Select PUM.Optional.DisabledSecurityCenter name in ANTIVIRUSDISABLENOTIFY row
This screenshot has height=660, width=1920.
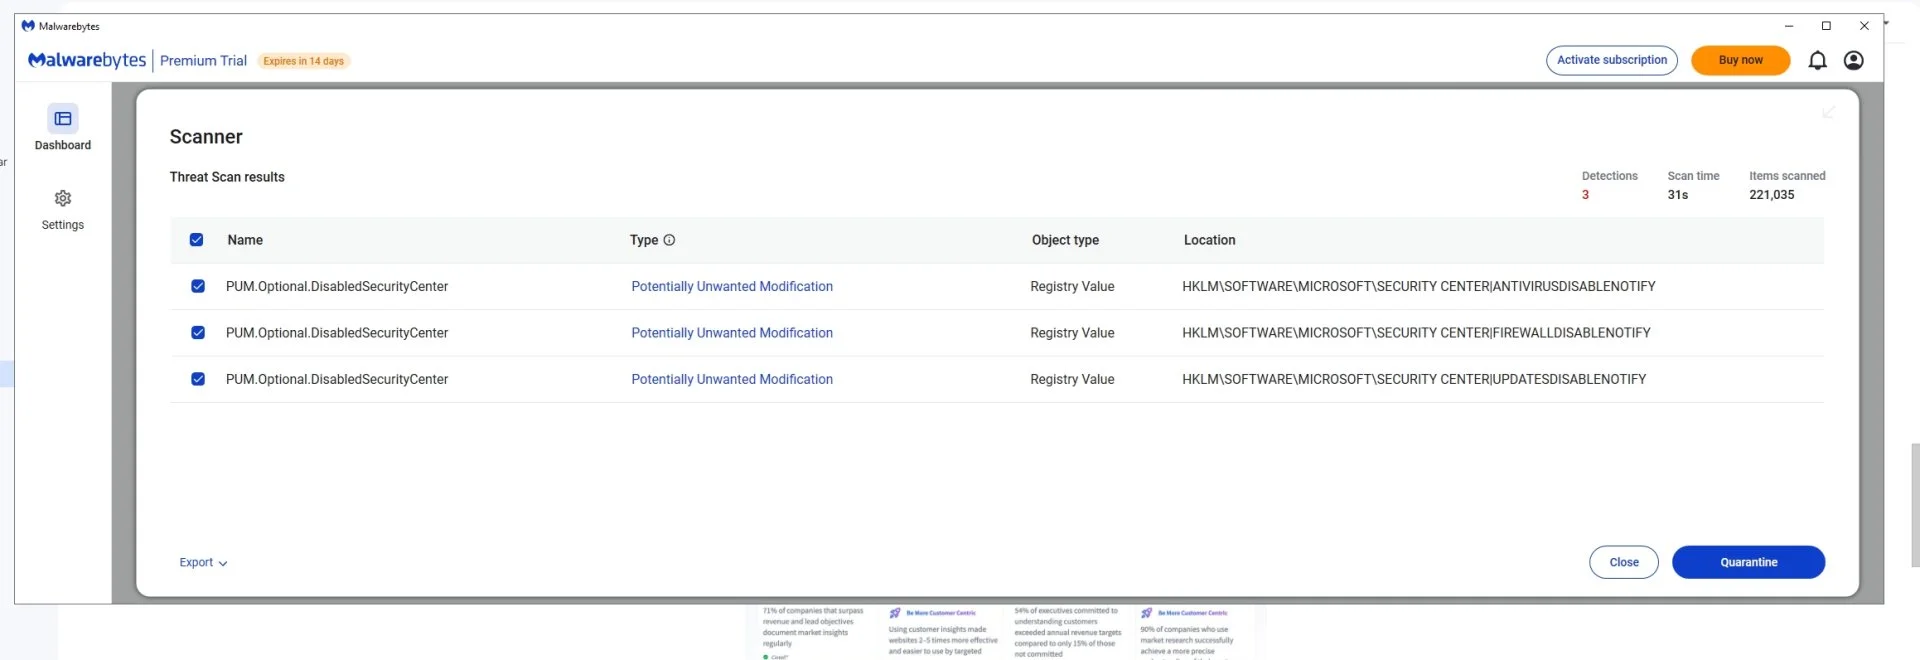tap(337, 286)
